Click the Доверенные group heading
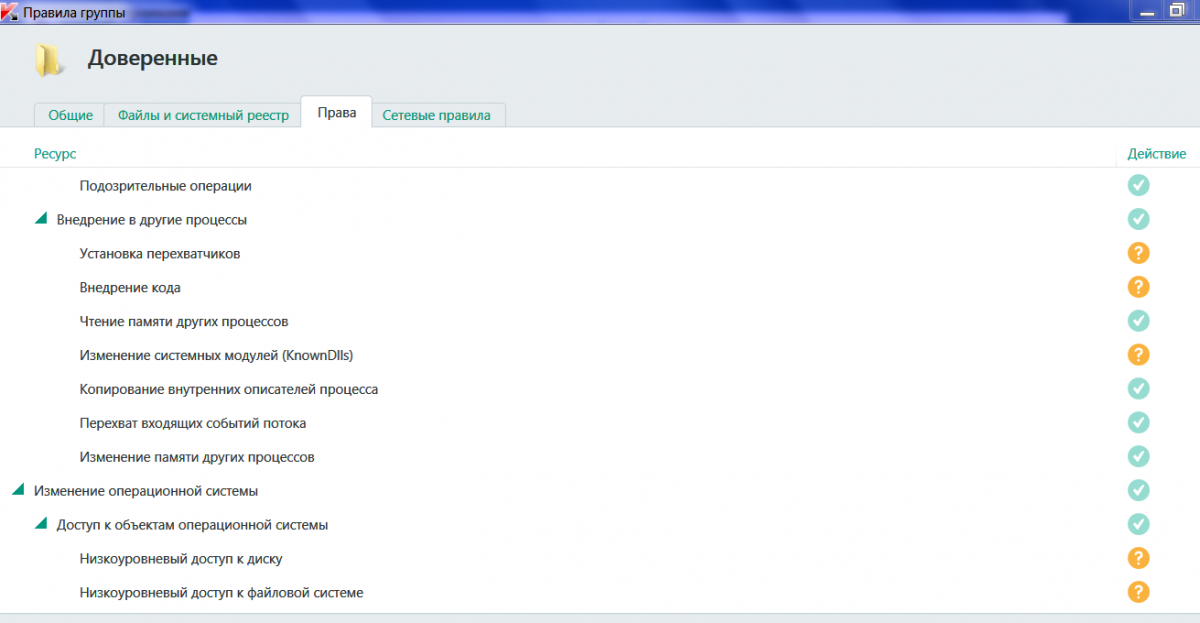This screenshot has height=623, width=1200. pos(153,58)
